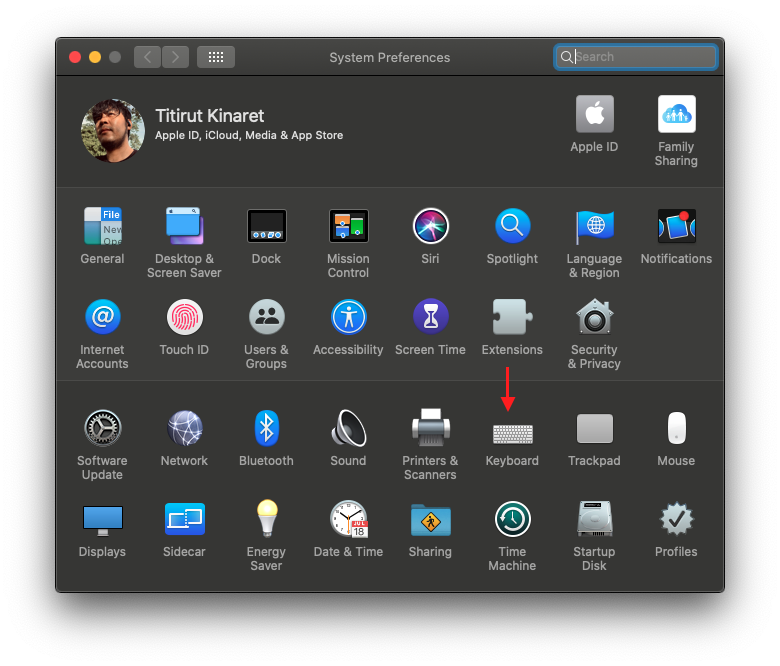Open Energy Saver preferences

pyautogui.click(x=266, y=520)
